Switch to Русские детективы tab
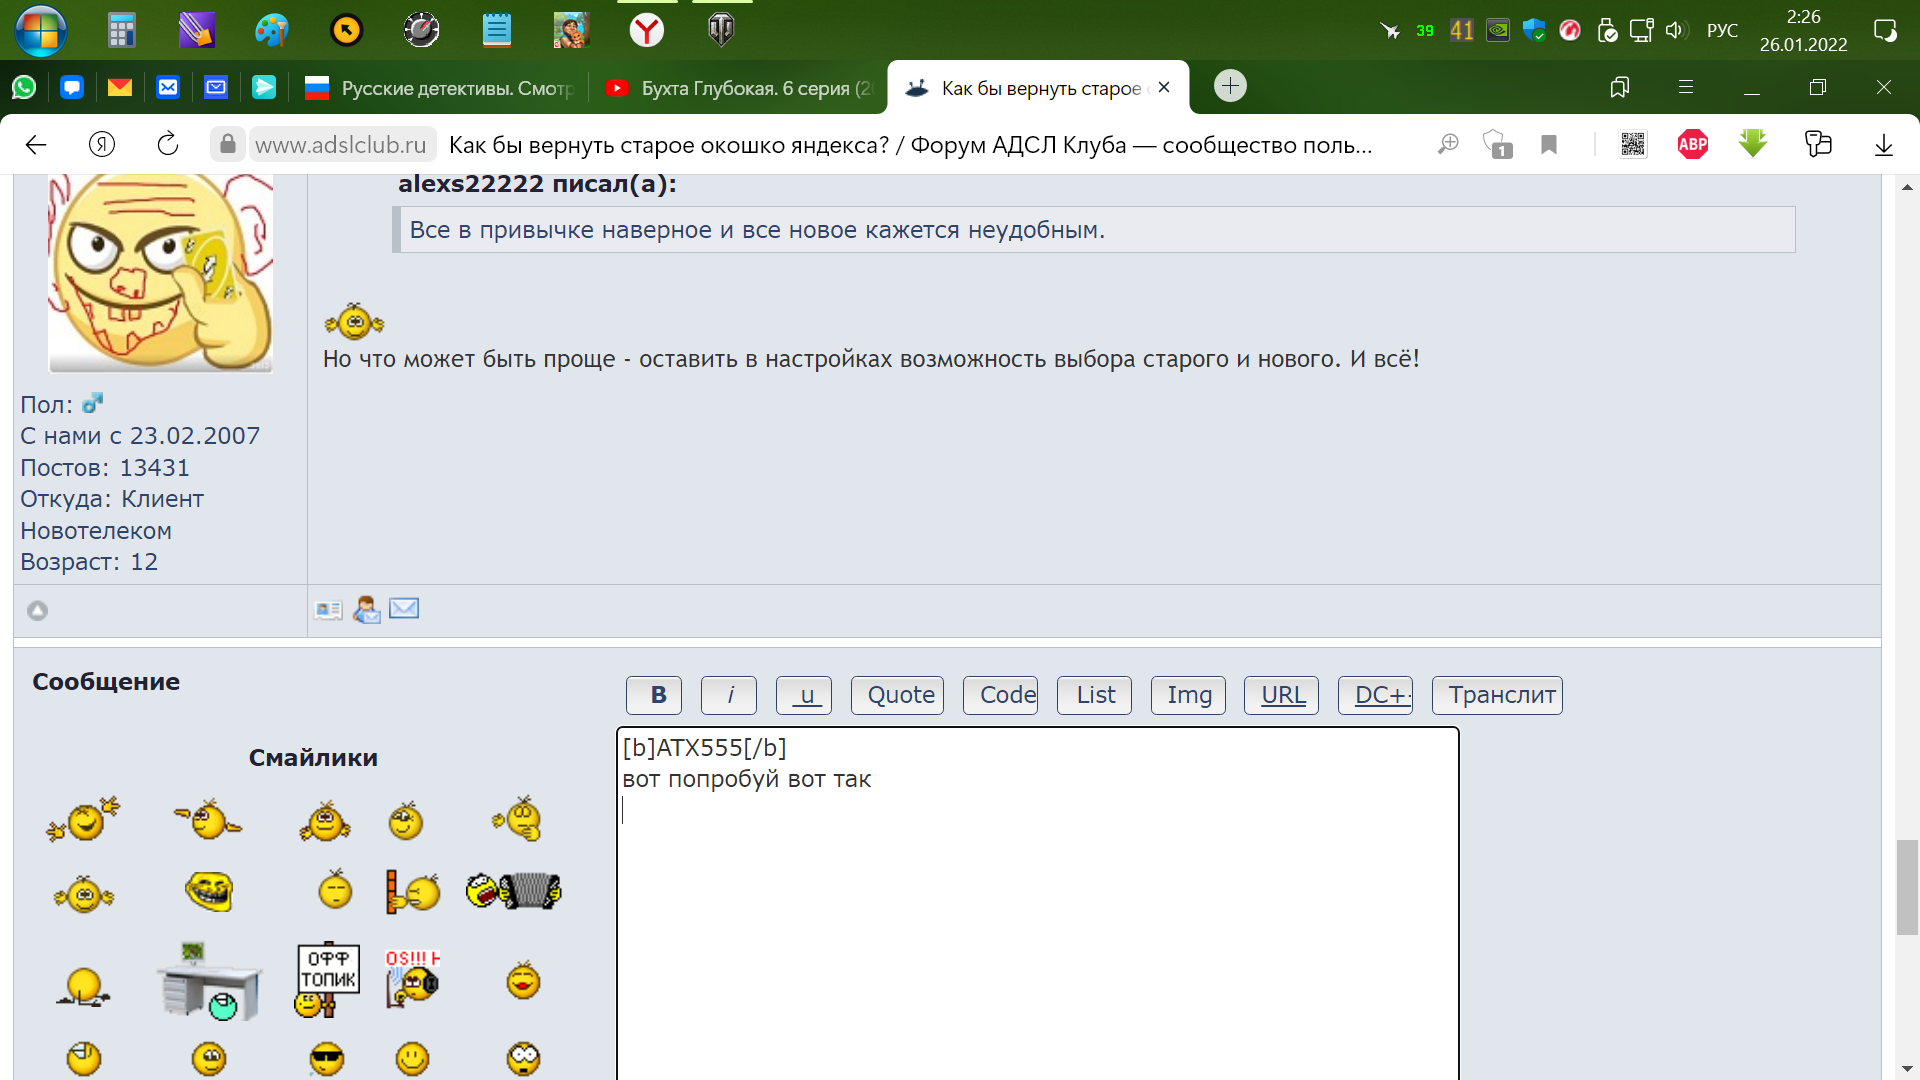This screenshot has height=1080, width=1920. (x=440, y=88)
